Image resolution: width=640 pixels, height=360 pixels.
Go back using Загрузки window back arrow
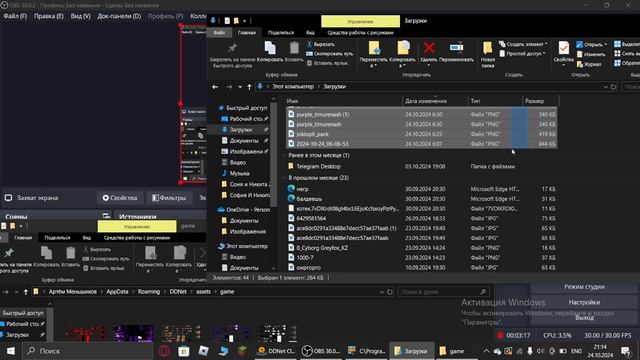[x=215, y=87]
